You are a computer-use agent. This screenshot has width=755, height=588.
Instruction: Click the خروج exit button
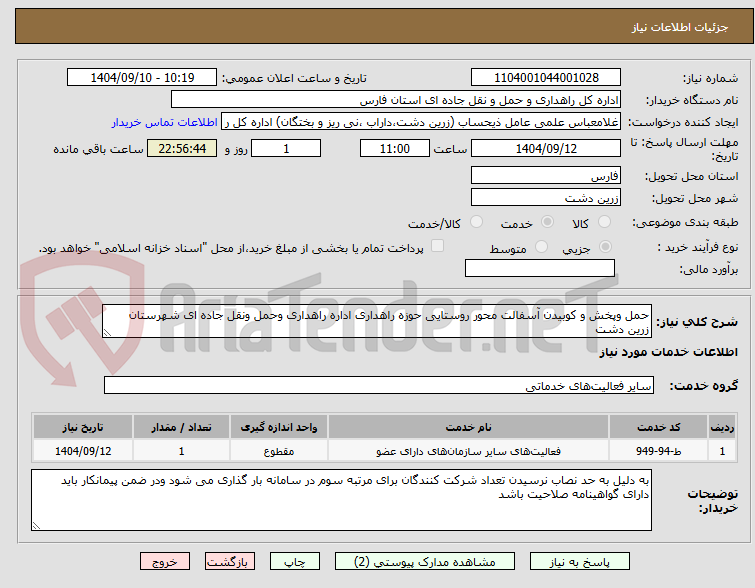[x=165, y=562]
